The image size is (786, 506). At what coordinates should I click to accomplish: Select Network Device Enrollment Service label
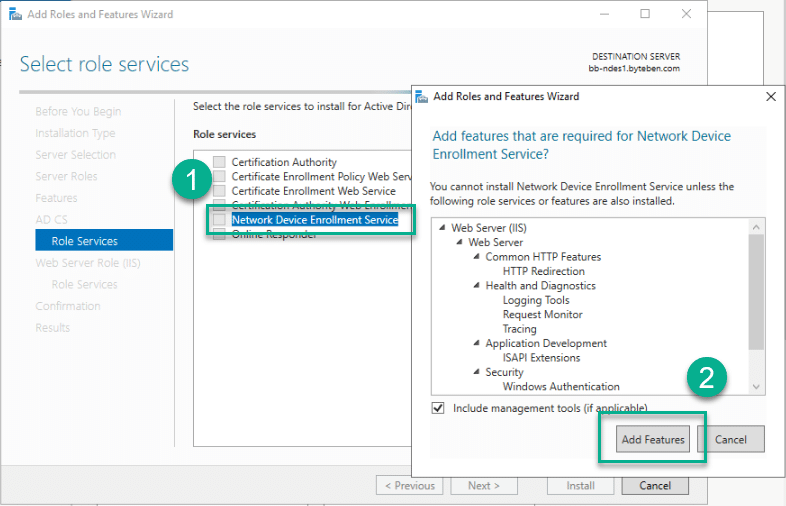[x=315, y=220]
